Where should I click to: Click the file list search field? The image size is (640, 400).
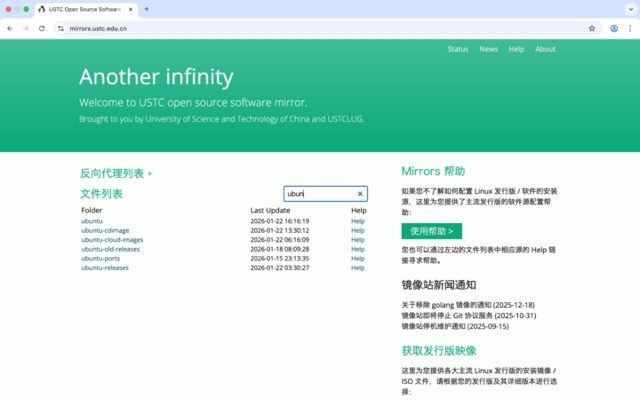tap(318, 194)
